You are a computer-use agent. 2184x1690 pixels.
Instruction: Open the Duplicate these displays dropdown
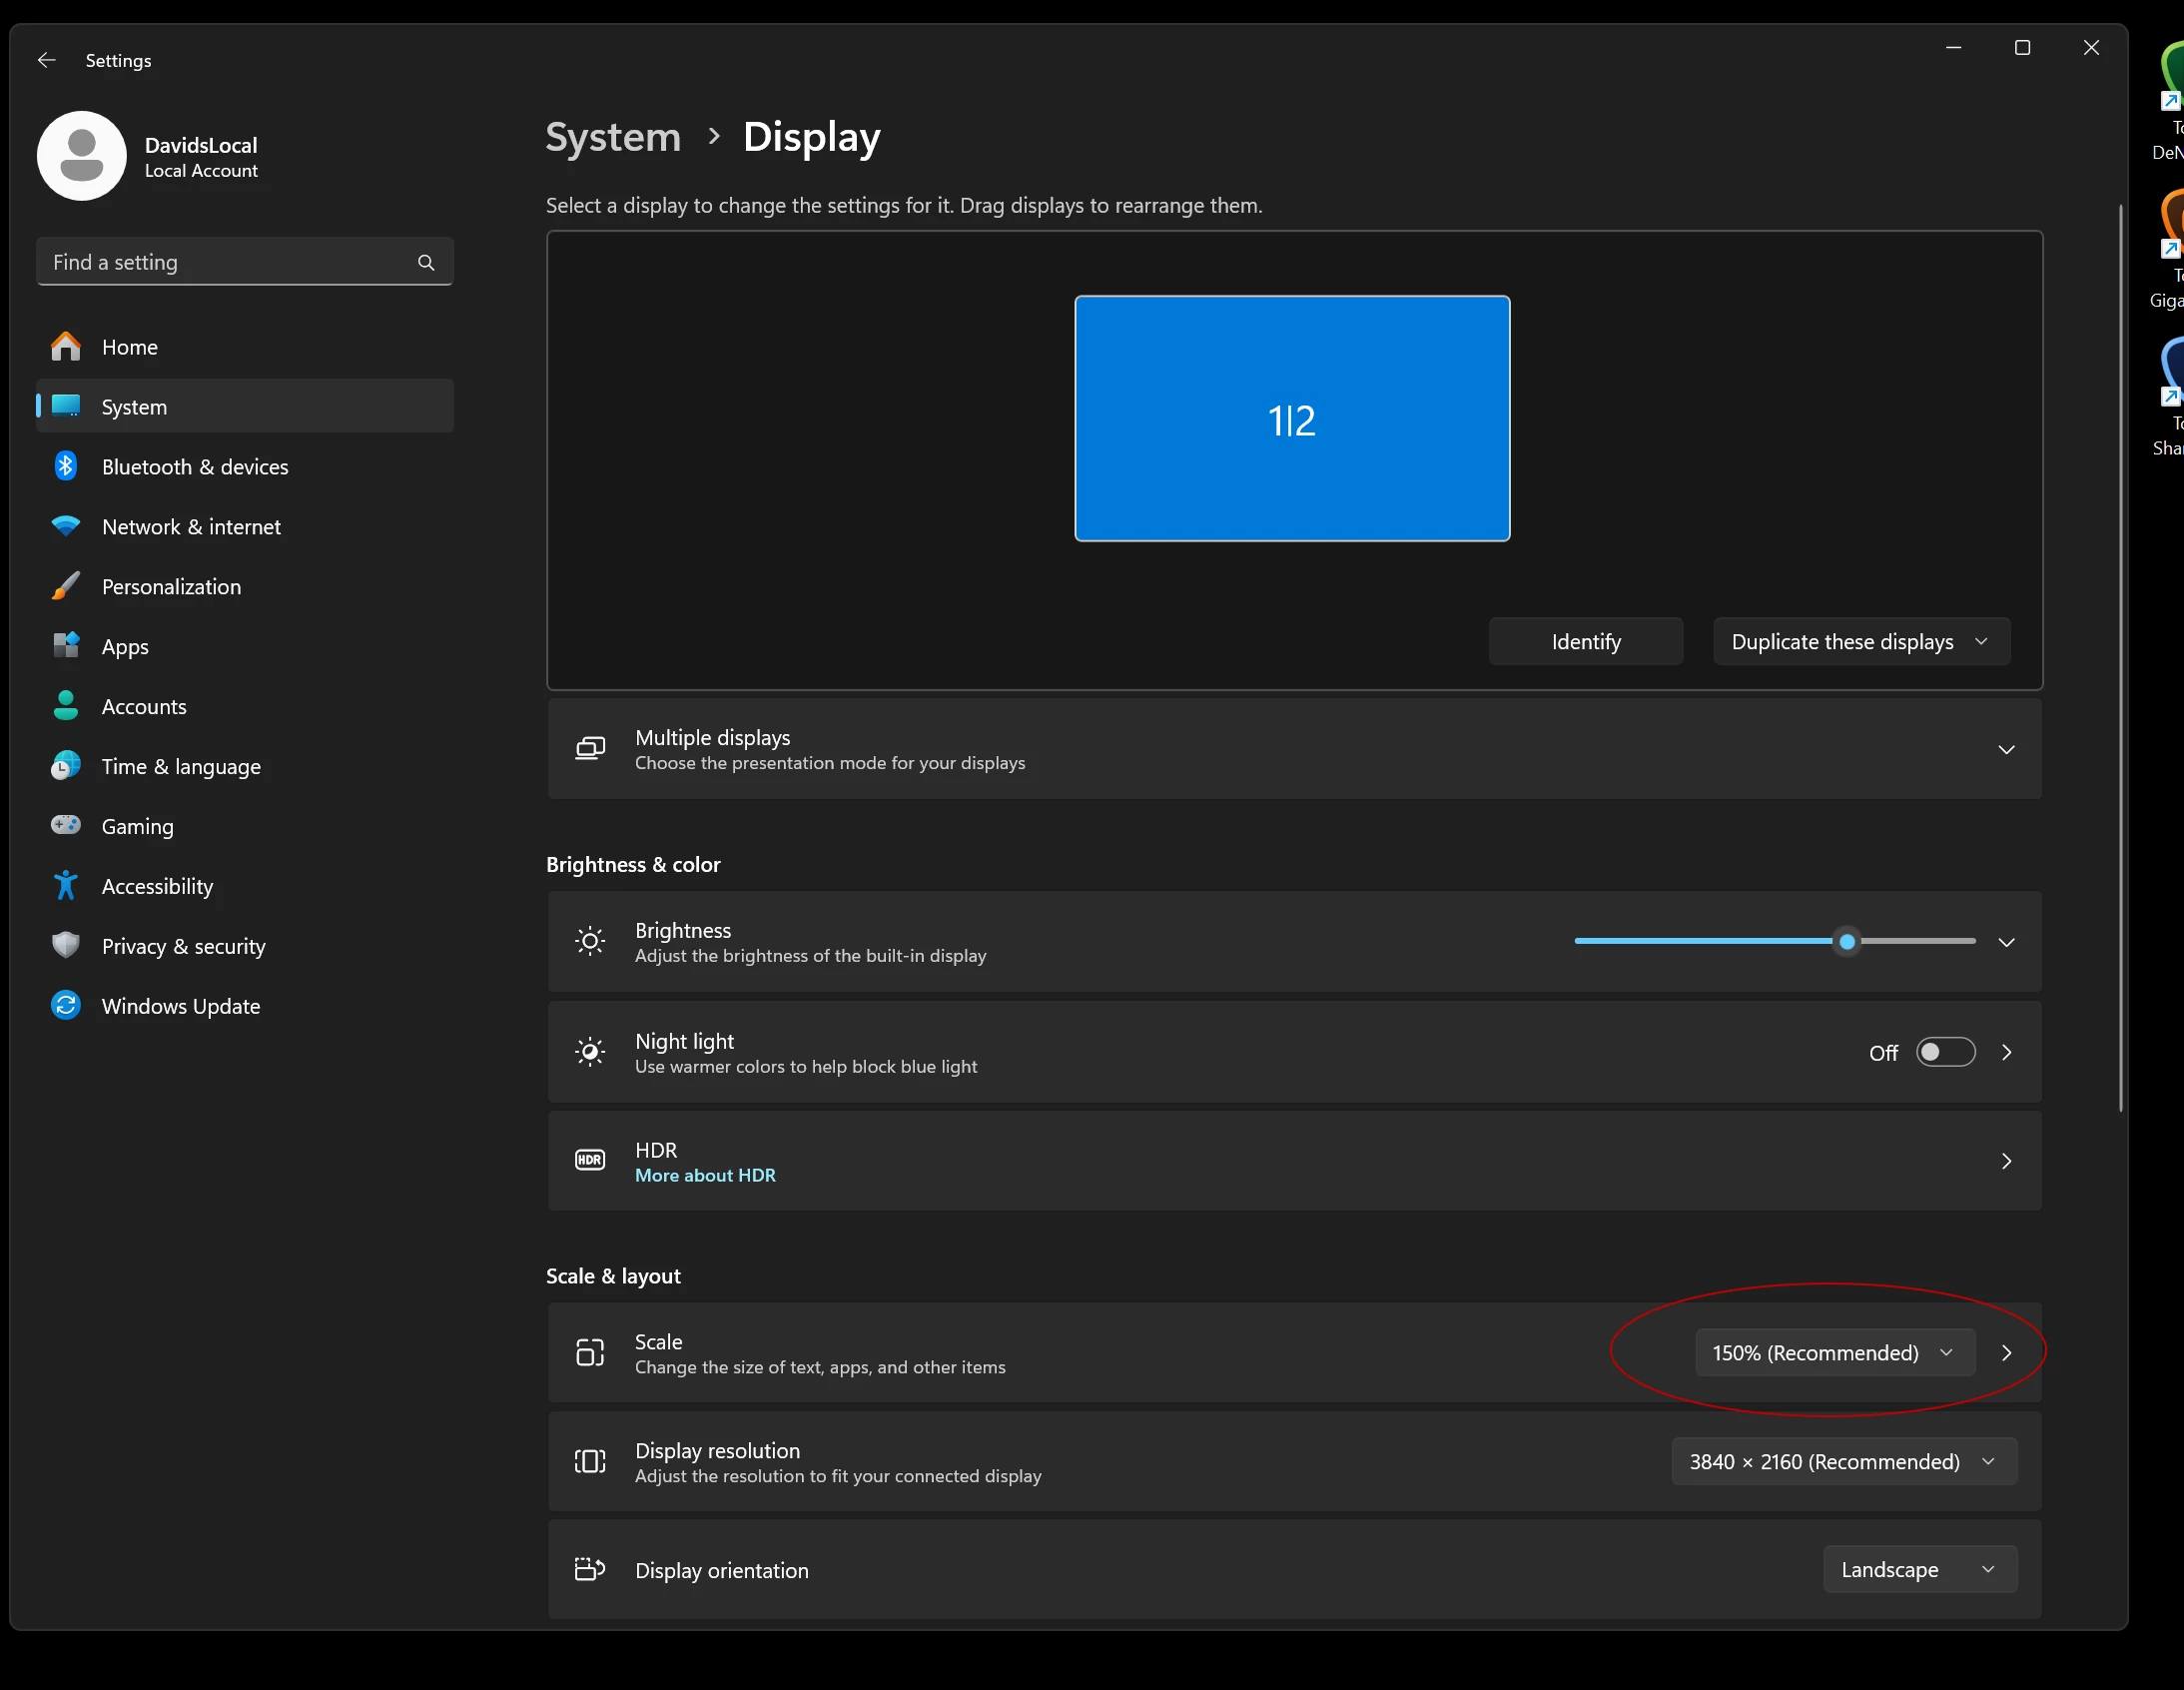(1860, 641)
